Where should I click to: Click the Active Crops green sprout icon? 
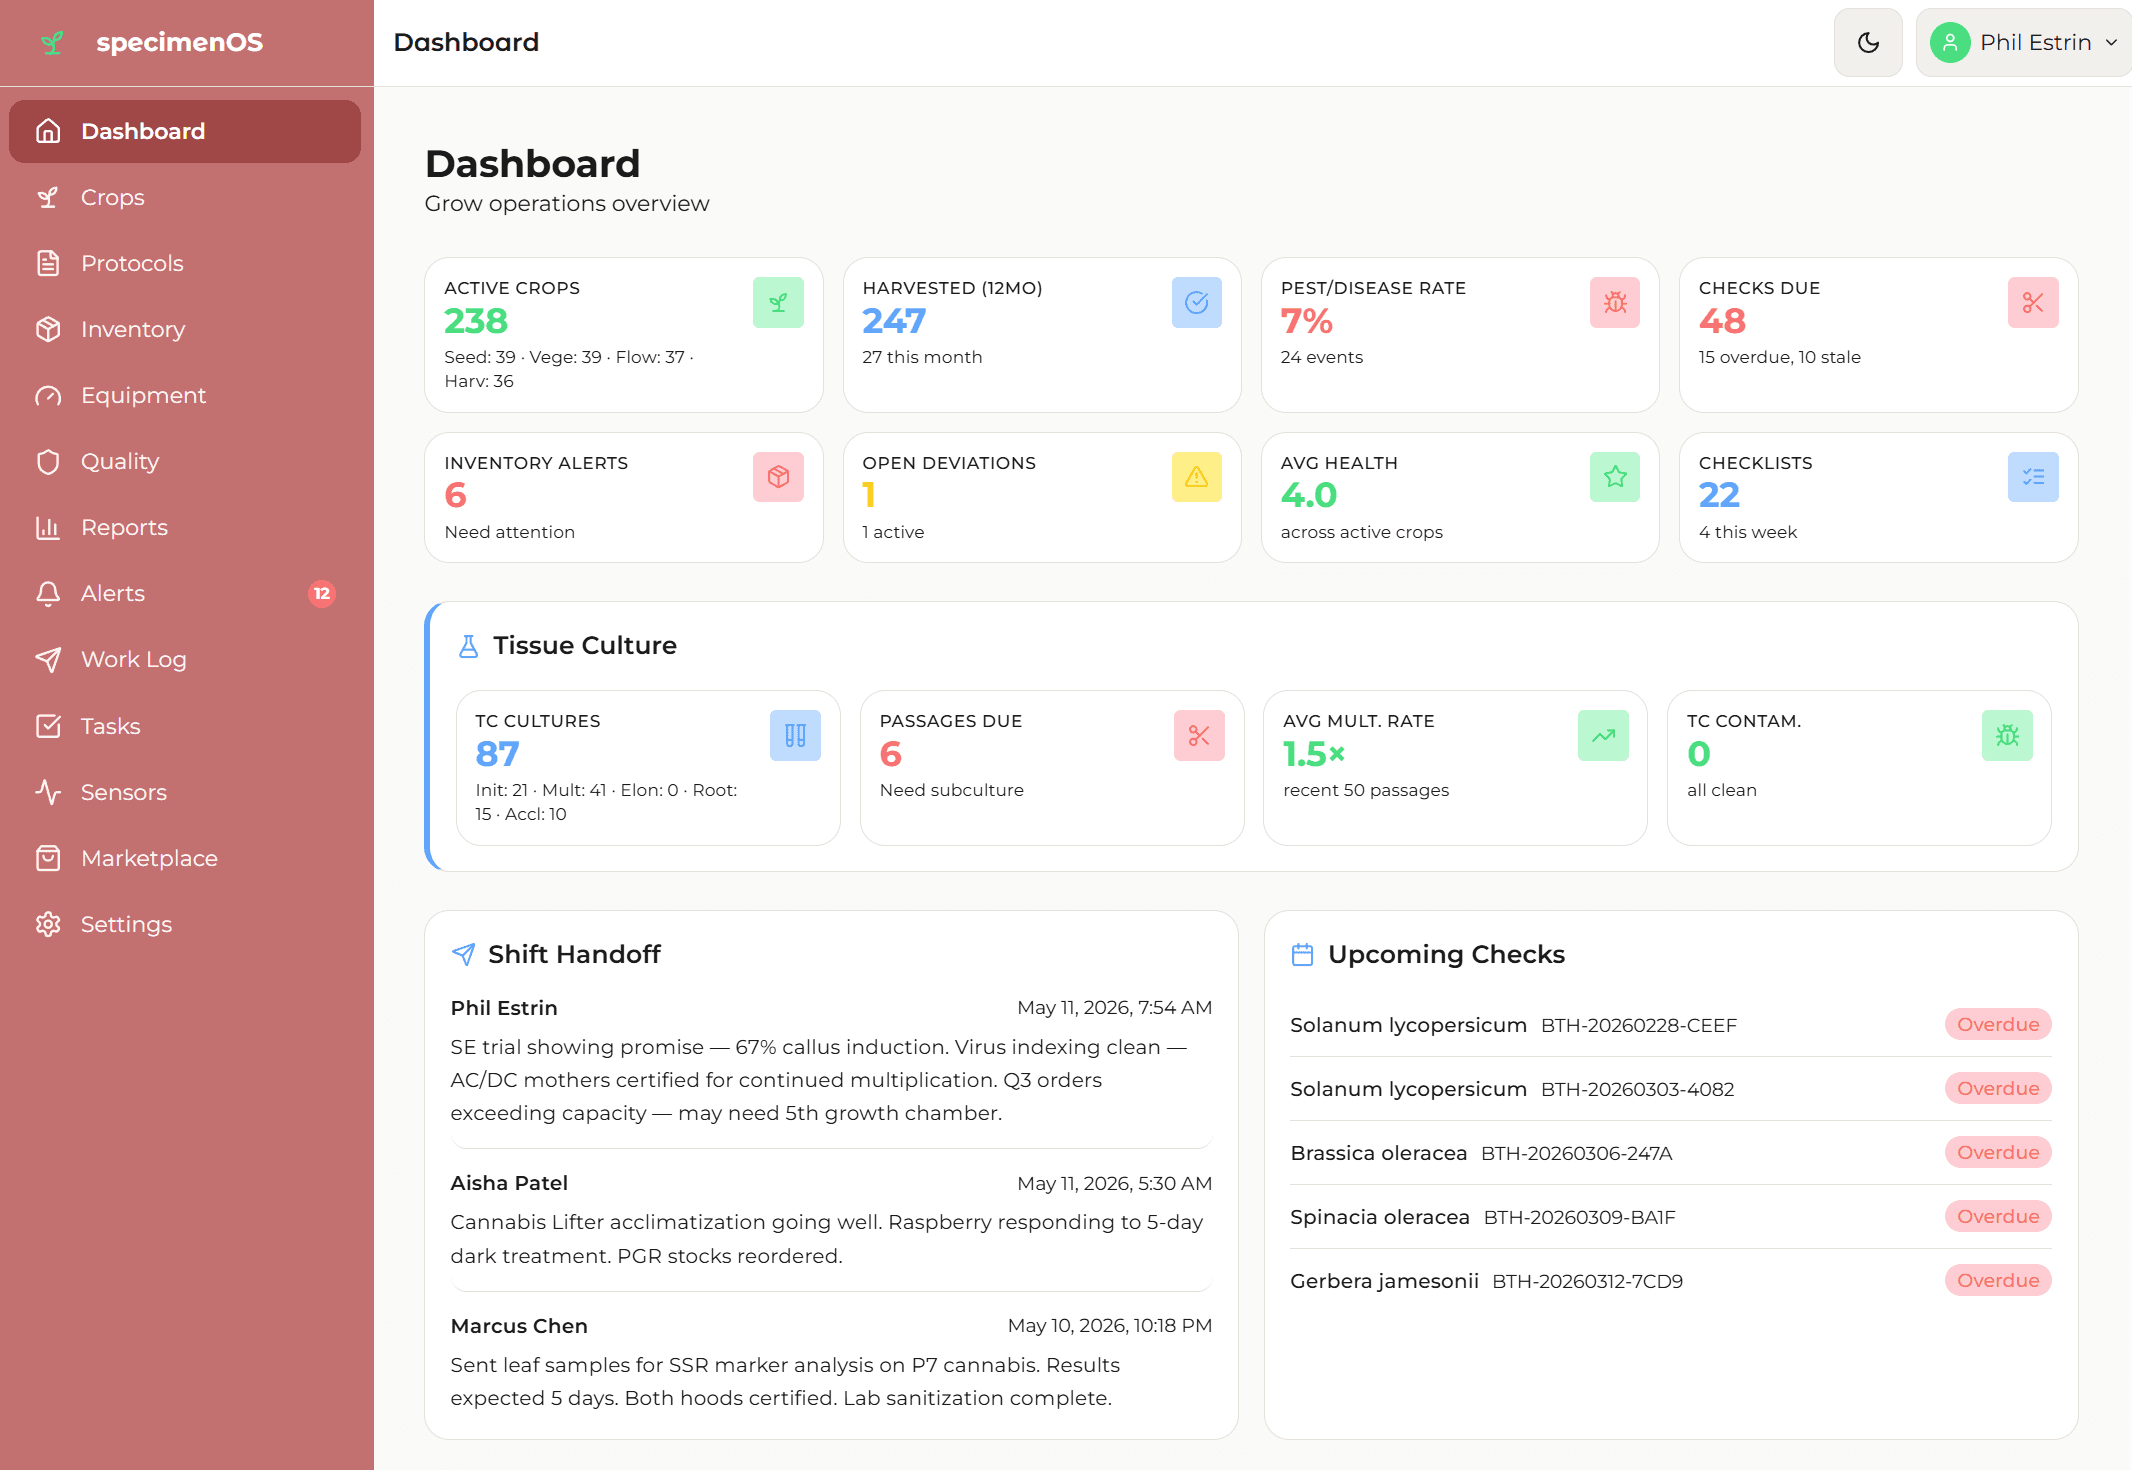pos(778,303)
